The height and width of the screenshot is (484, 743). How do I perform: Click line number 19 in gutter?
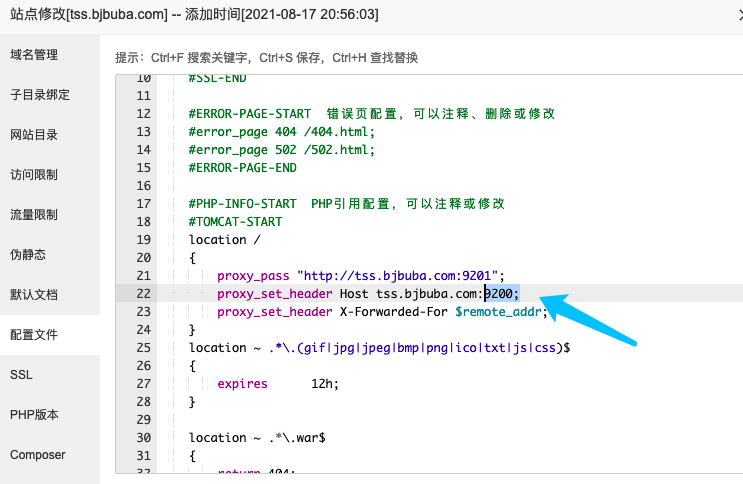point(144,239)
